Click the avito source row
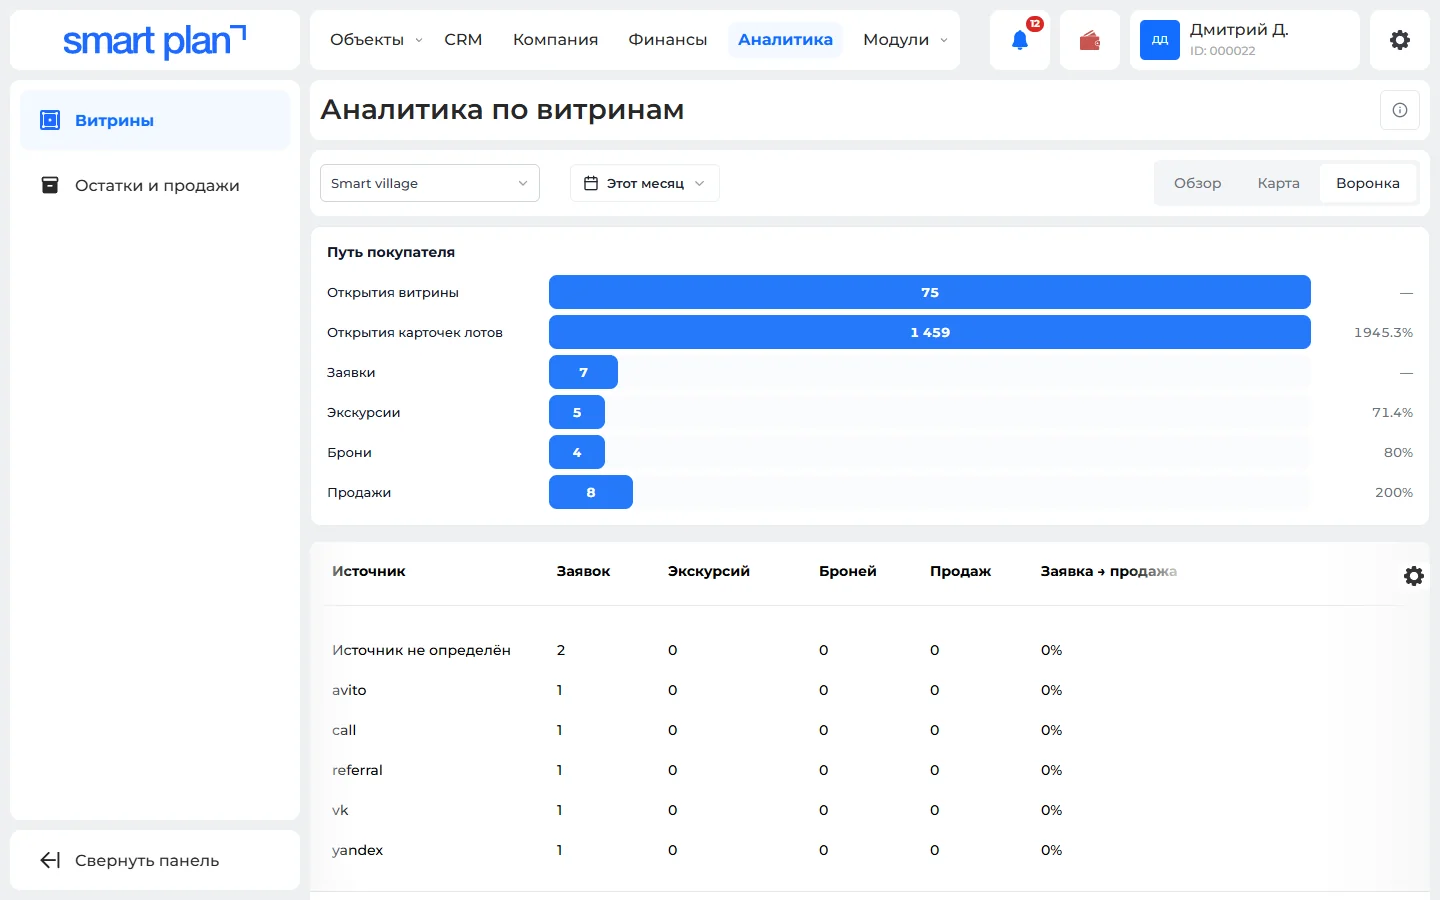The image size is (1440, 900). pyautogui.click(x=870, y=690)
